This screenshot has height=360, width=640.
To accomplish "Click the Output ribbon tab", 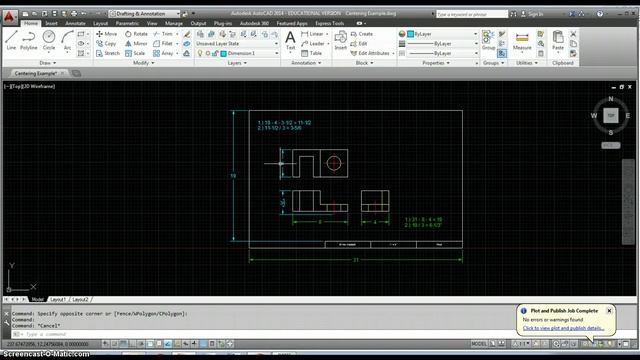I will coord(198,23).
